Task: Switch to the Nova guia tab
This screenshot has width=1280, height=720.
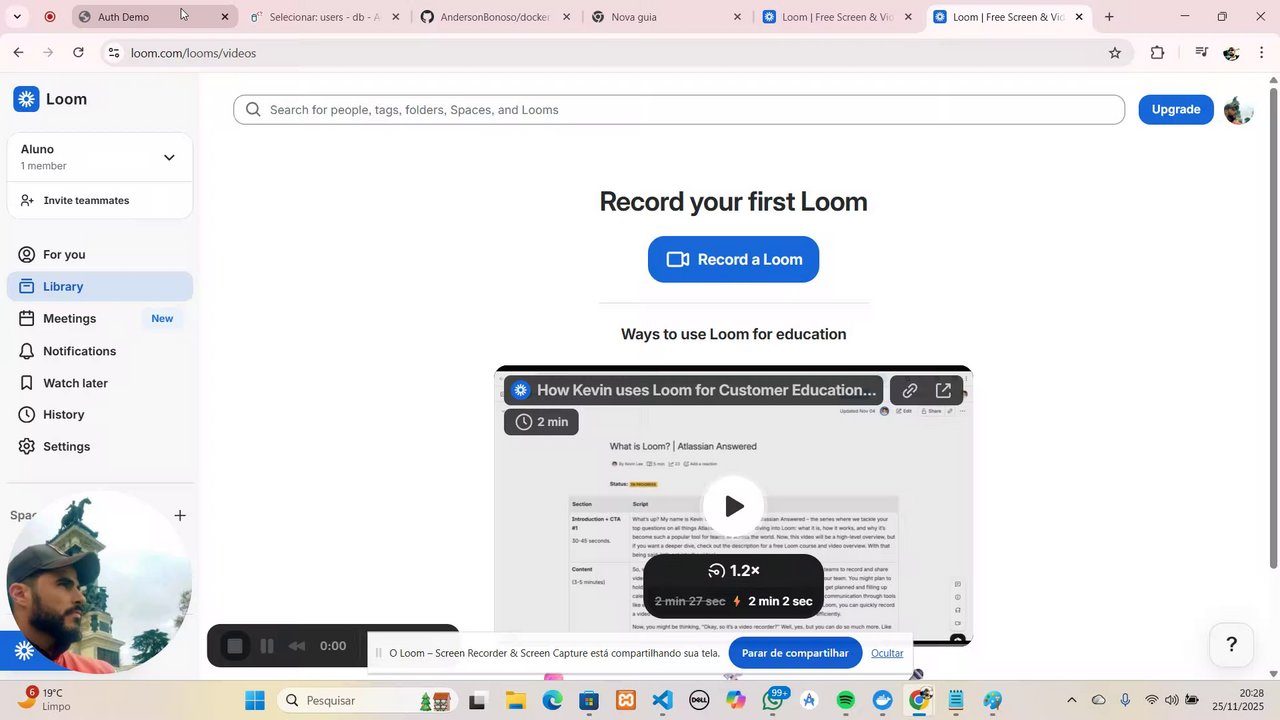Action: click(x=665, y=17)
